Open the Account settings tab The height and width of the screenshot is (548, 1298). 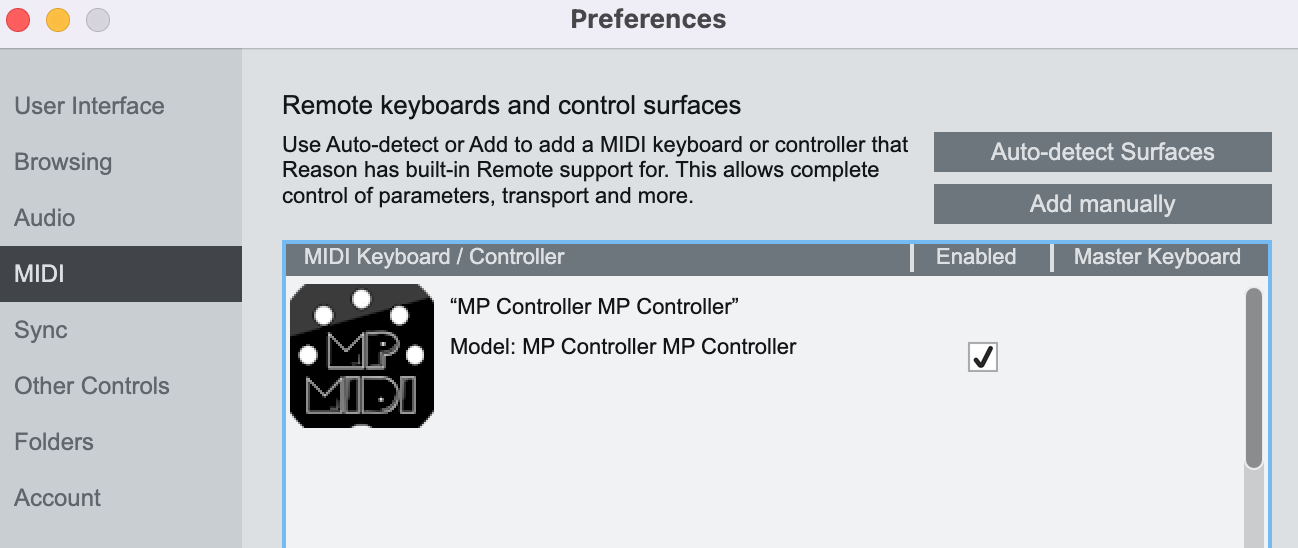58,498
